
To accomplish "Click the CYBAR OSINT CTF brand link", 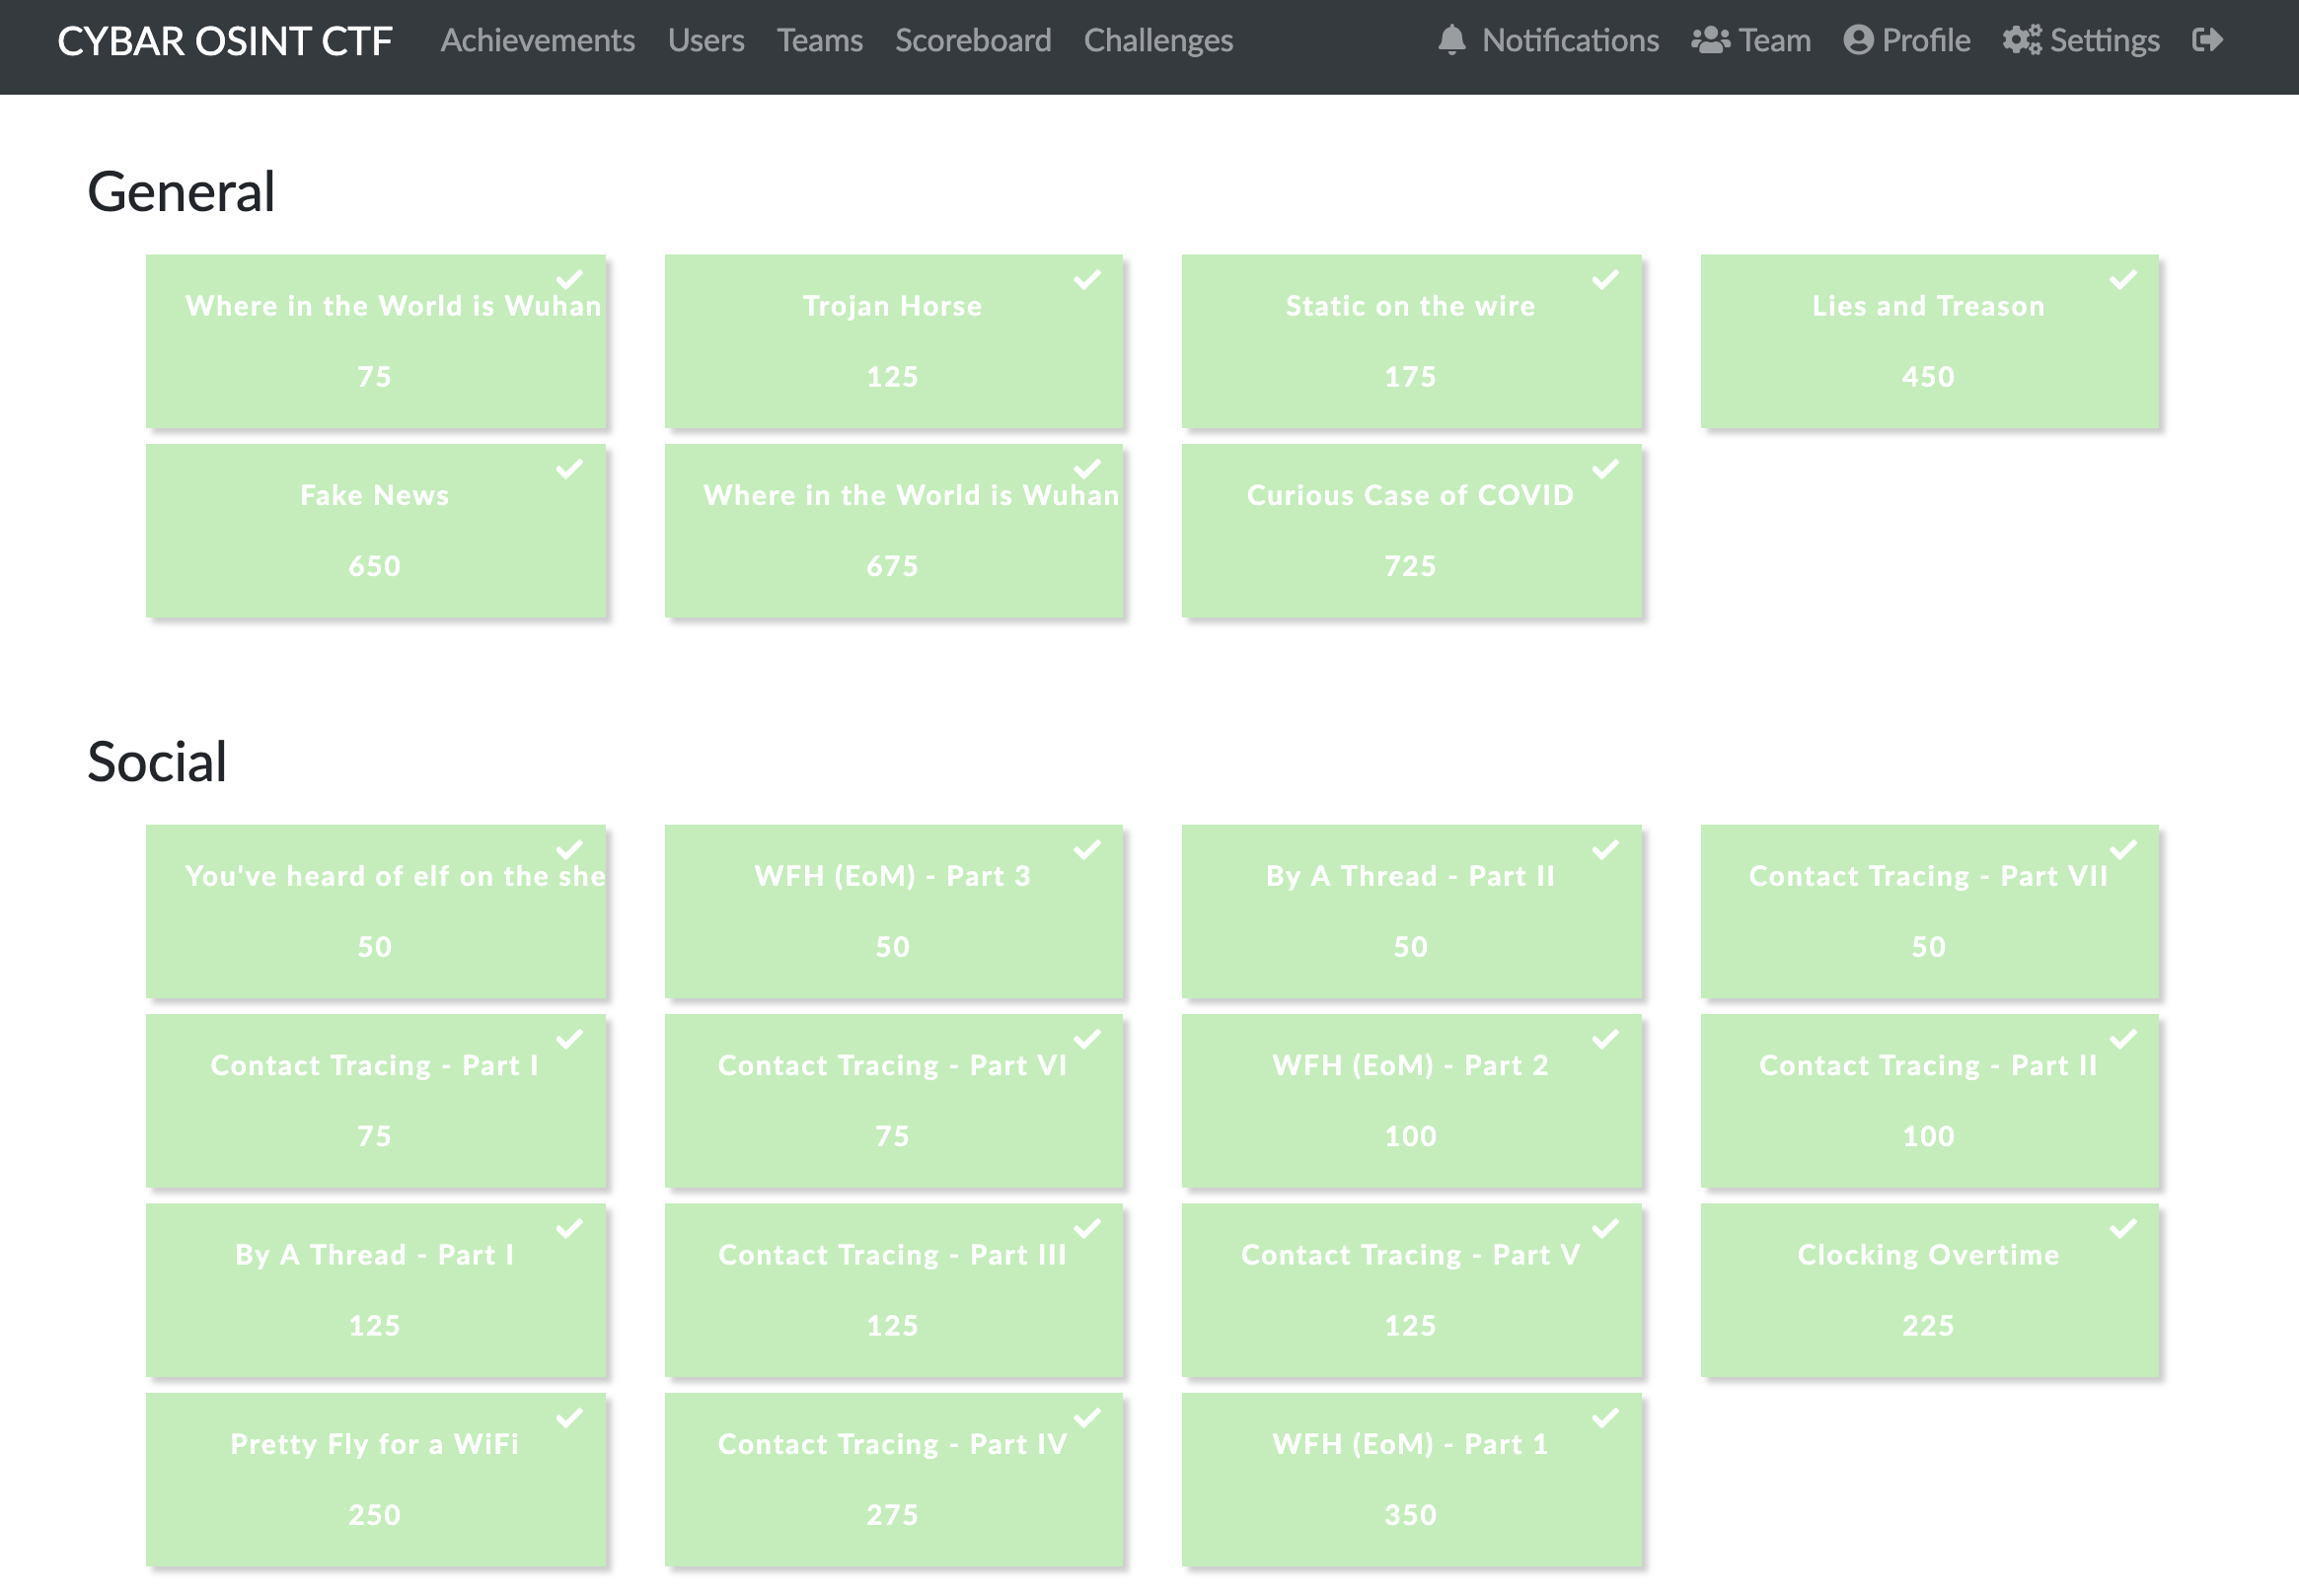I will click(x=224, y=41).
